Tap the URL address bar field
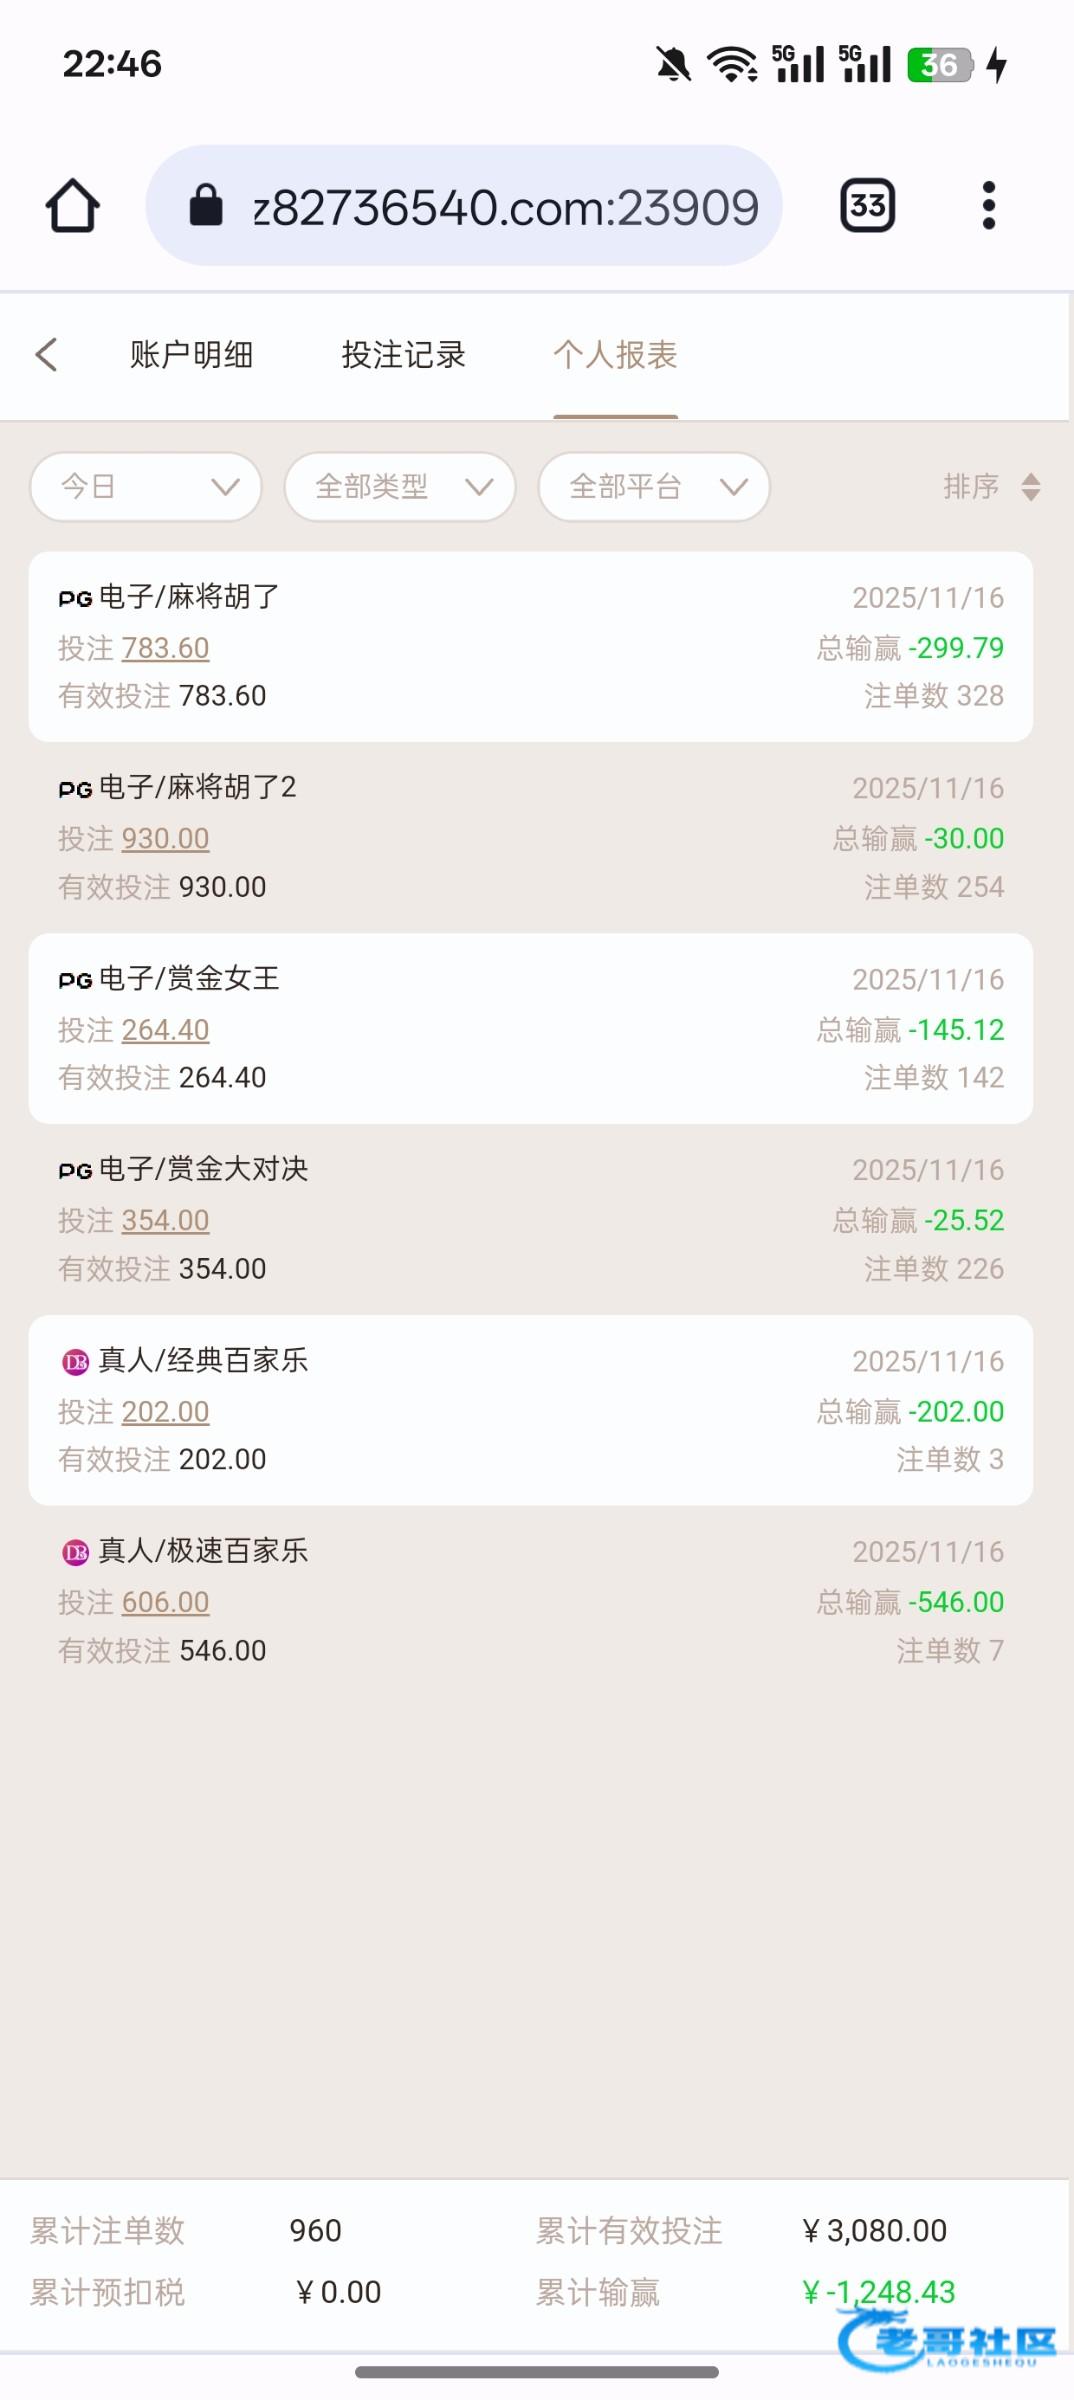 tap(505, 207)
